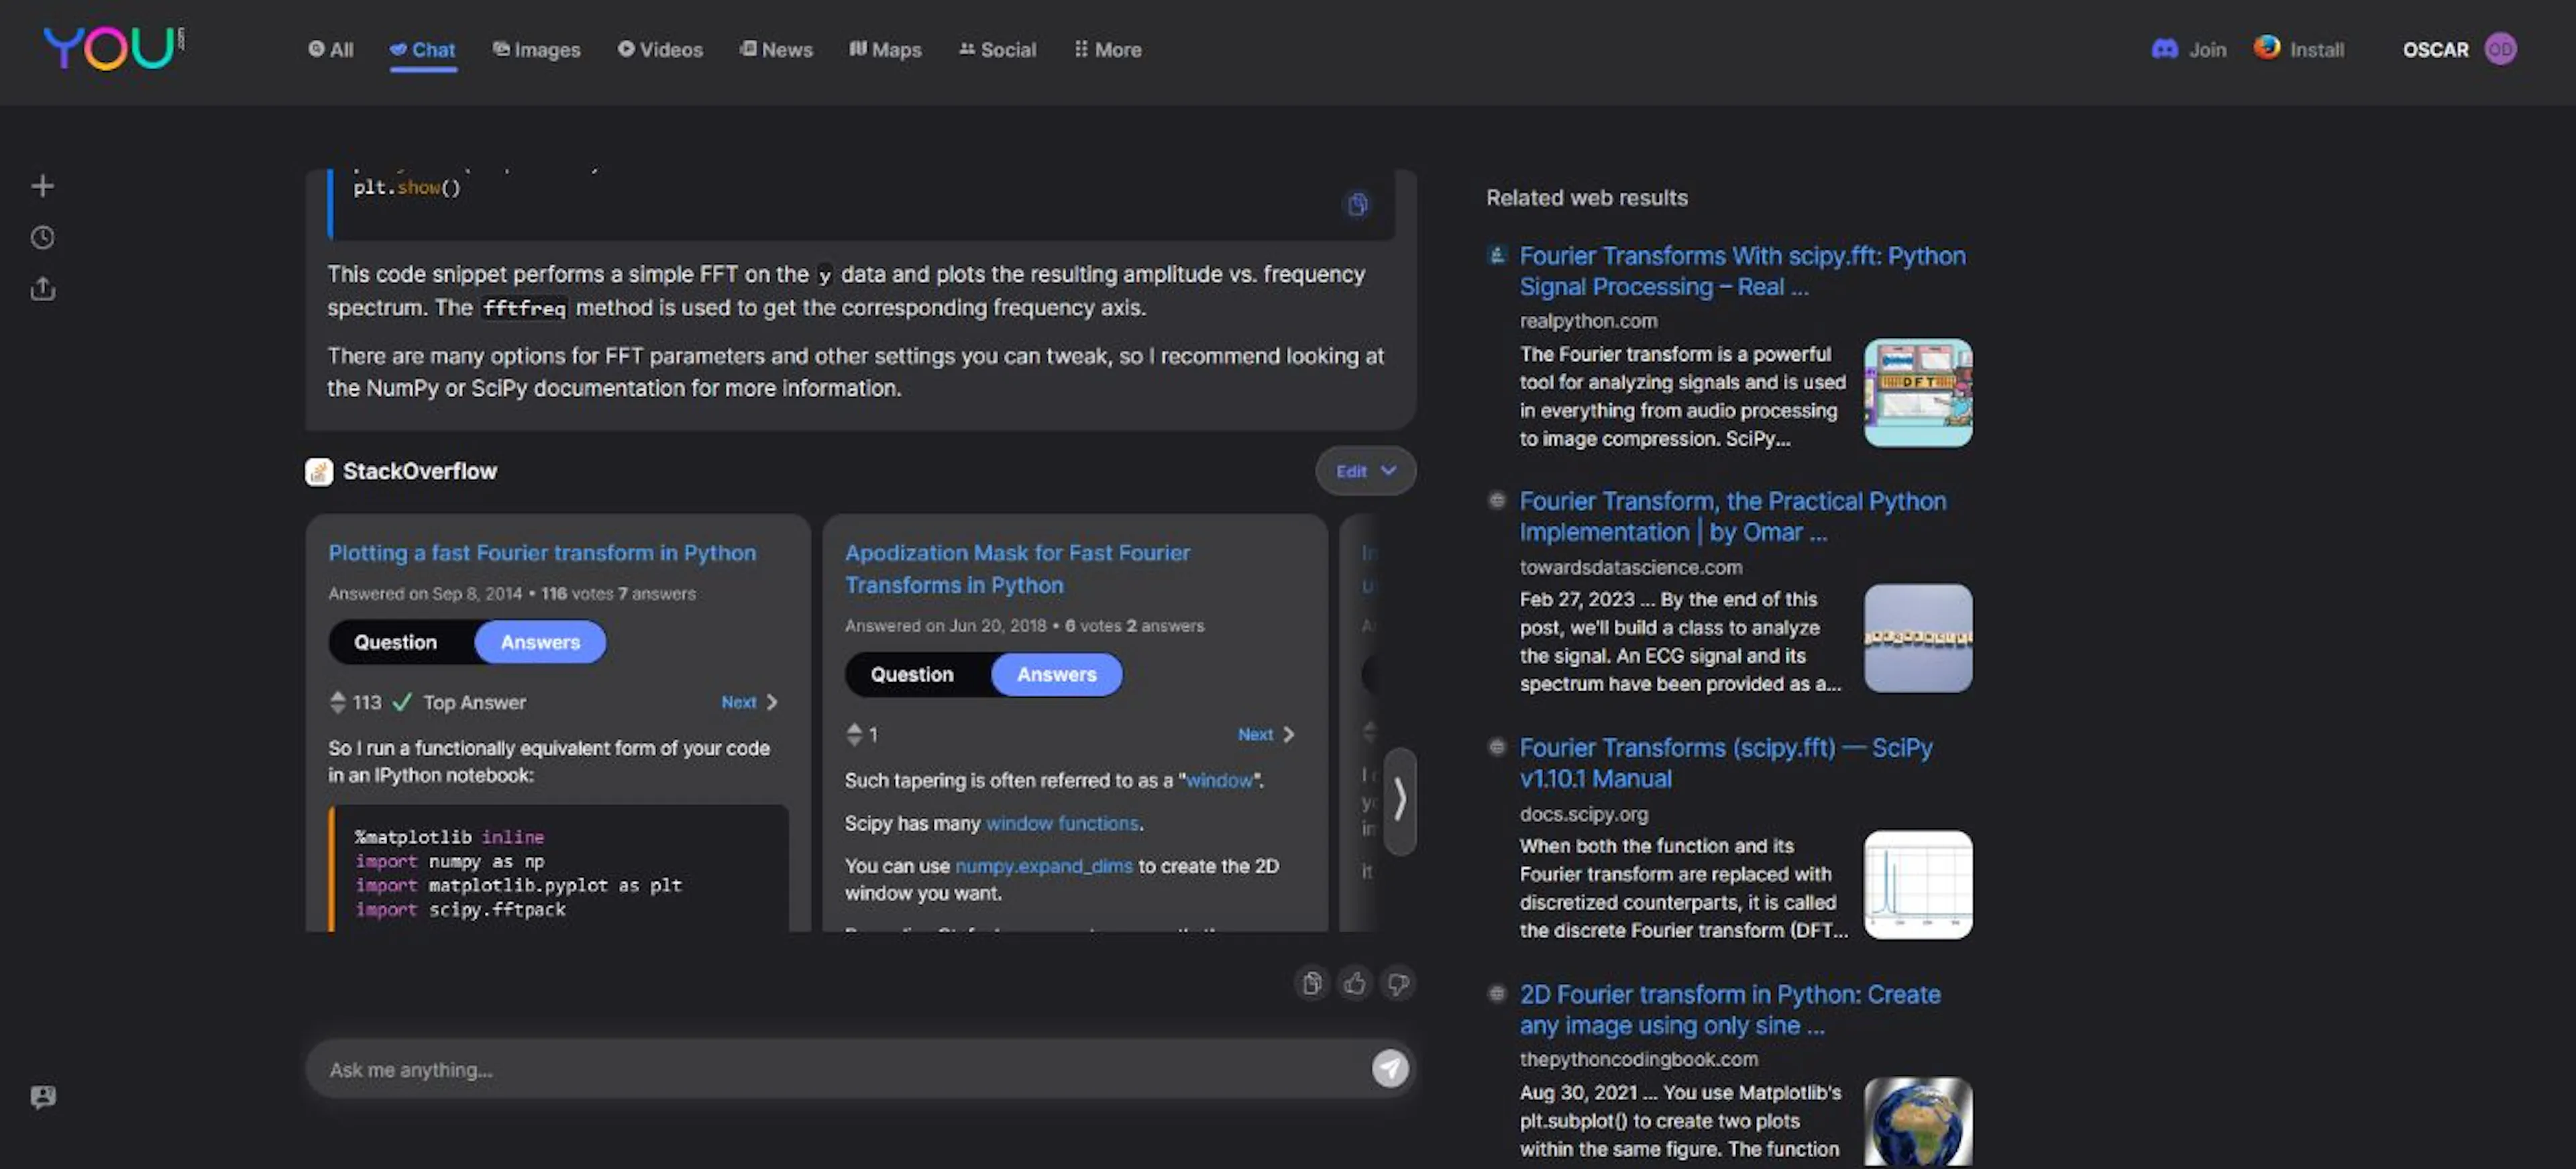The height and width of the screenshot is (1169, 2576).
Task: Expand the StackOverflow Edit dropdown
Action: (x=1366, y=471)
